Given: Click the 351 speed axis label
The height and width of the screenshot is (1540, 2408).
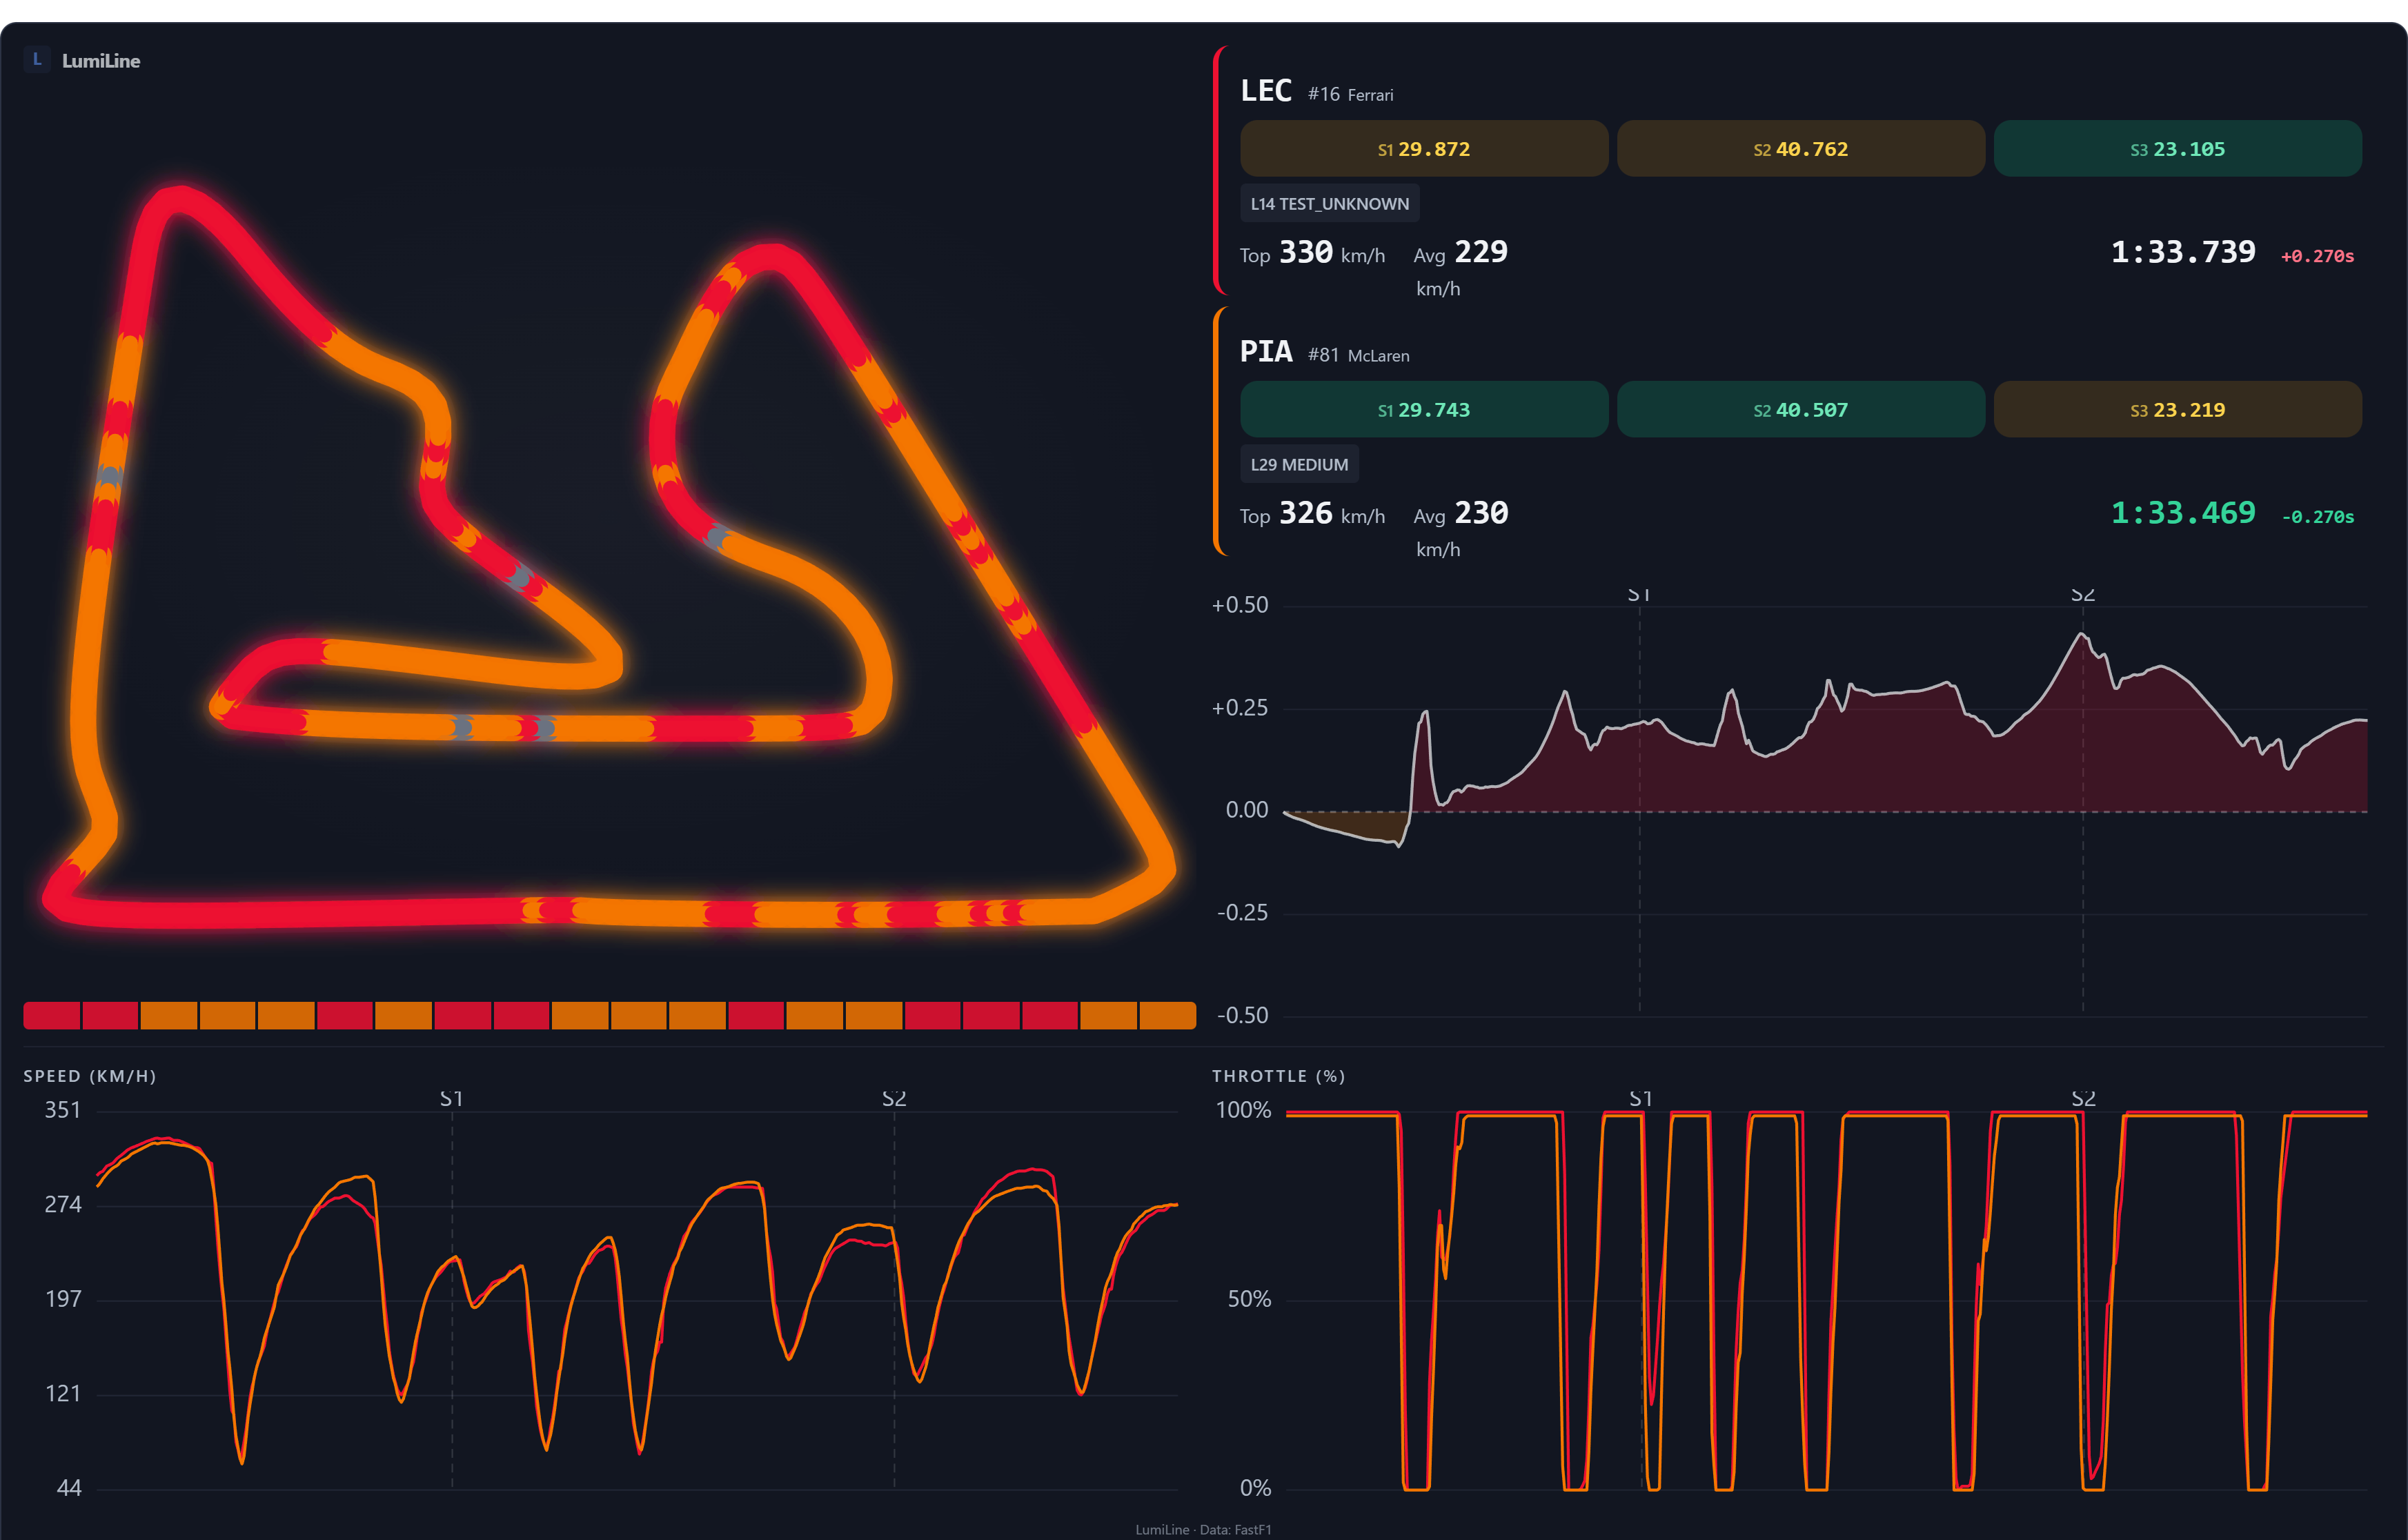Looking at the screenshot, I should 63,1110.
